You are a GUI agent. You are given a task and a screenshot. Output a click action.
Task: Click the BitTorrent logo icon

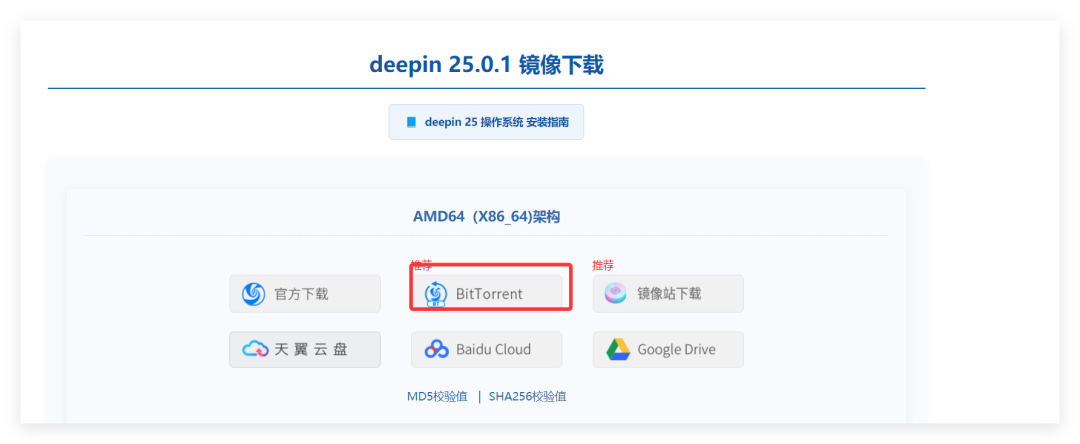tap(436, 294)
